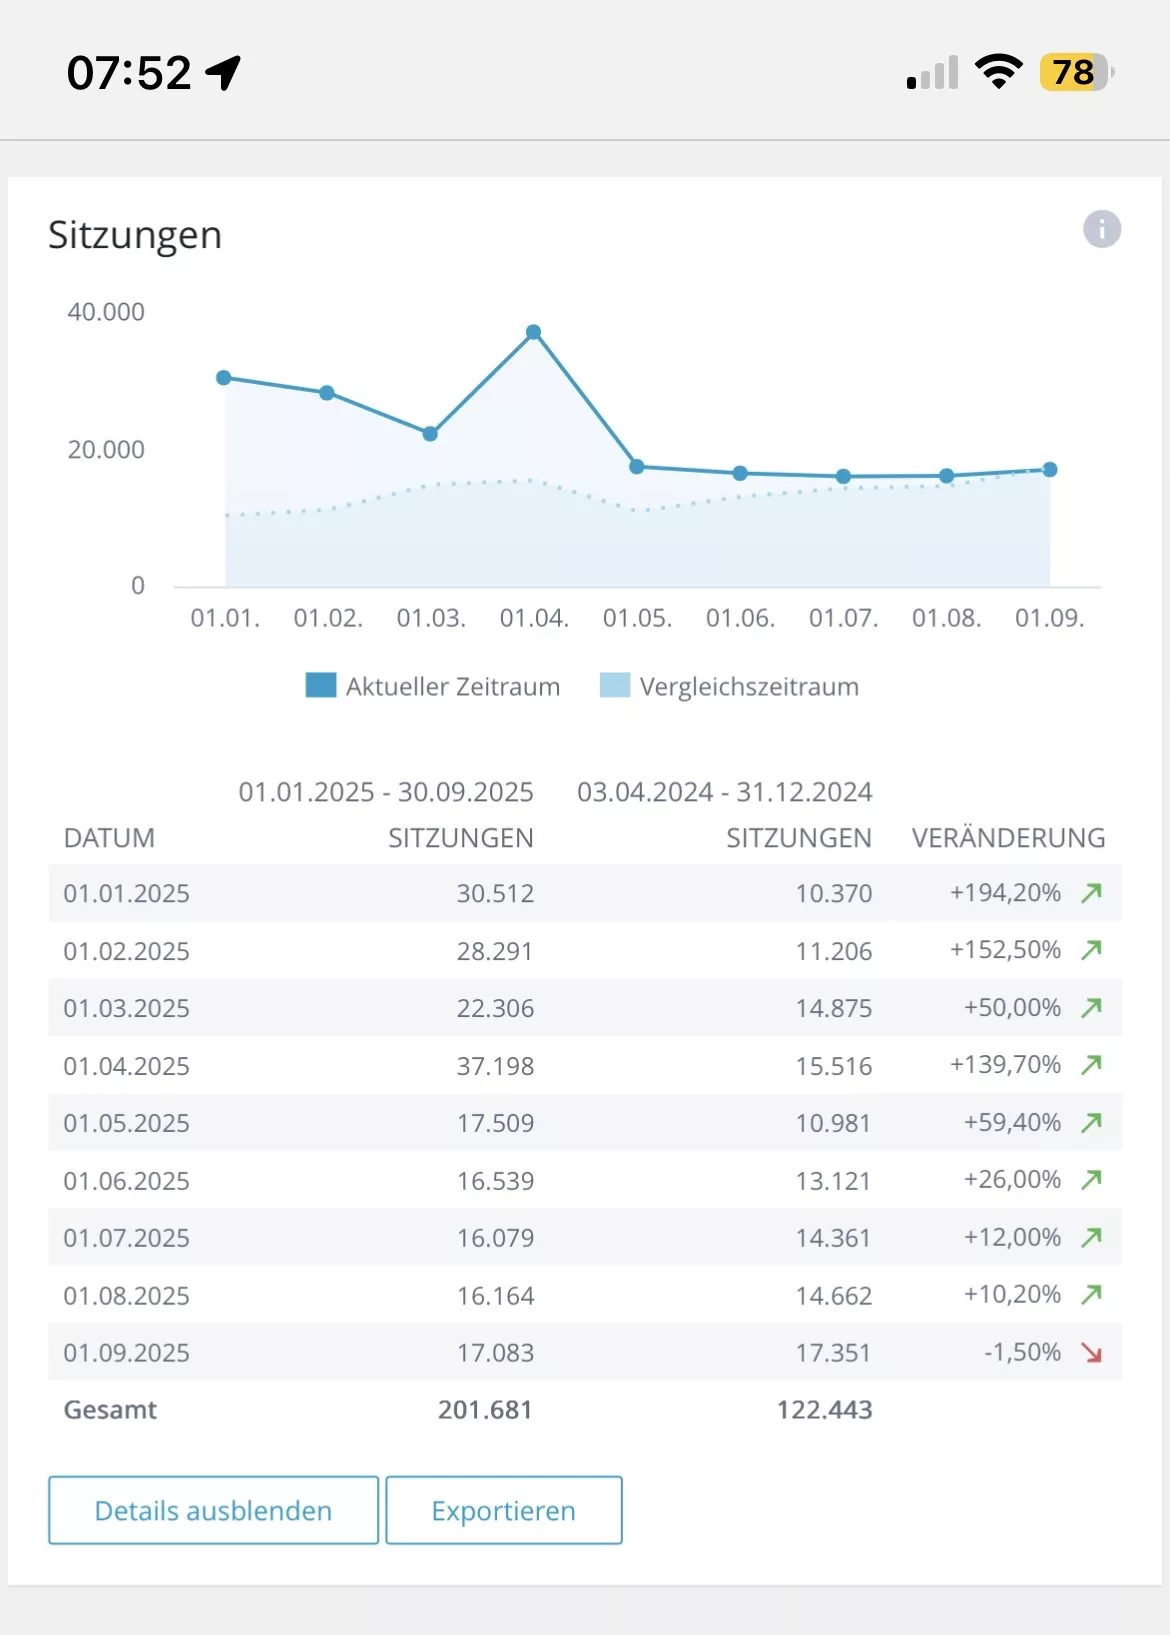Select the 01.01. chart data point
This screenshot has height=1635, width=1170.
224,378
